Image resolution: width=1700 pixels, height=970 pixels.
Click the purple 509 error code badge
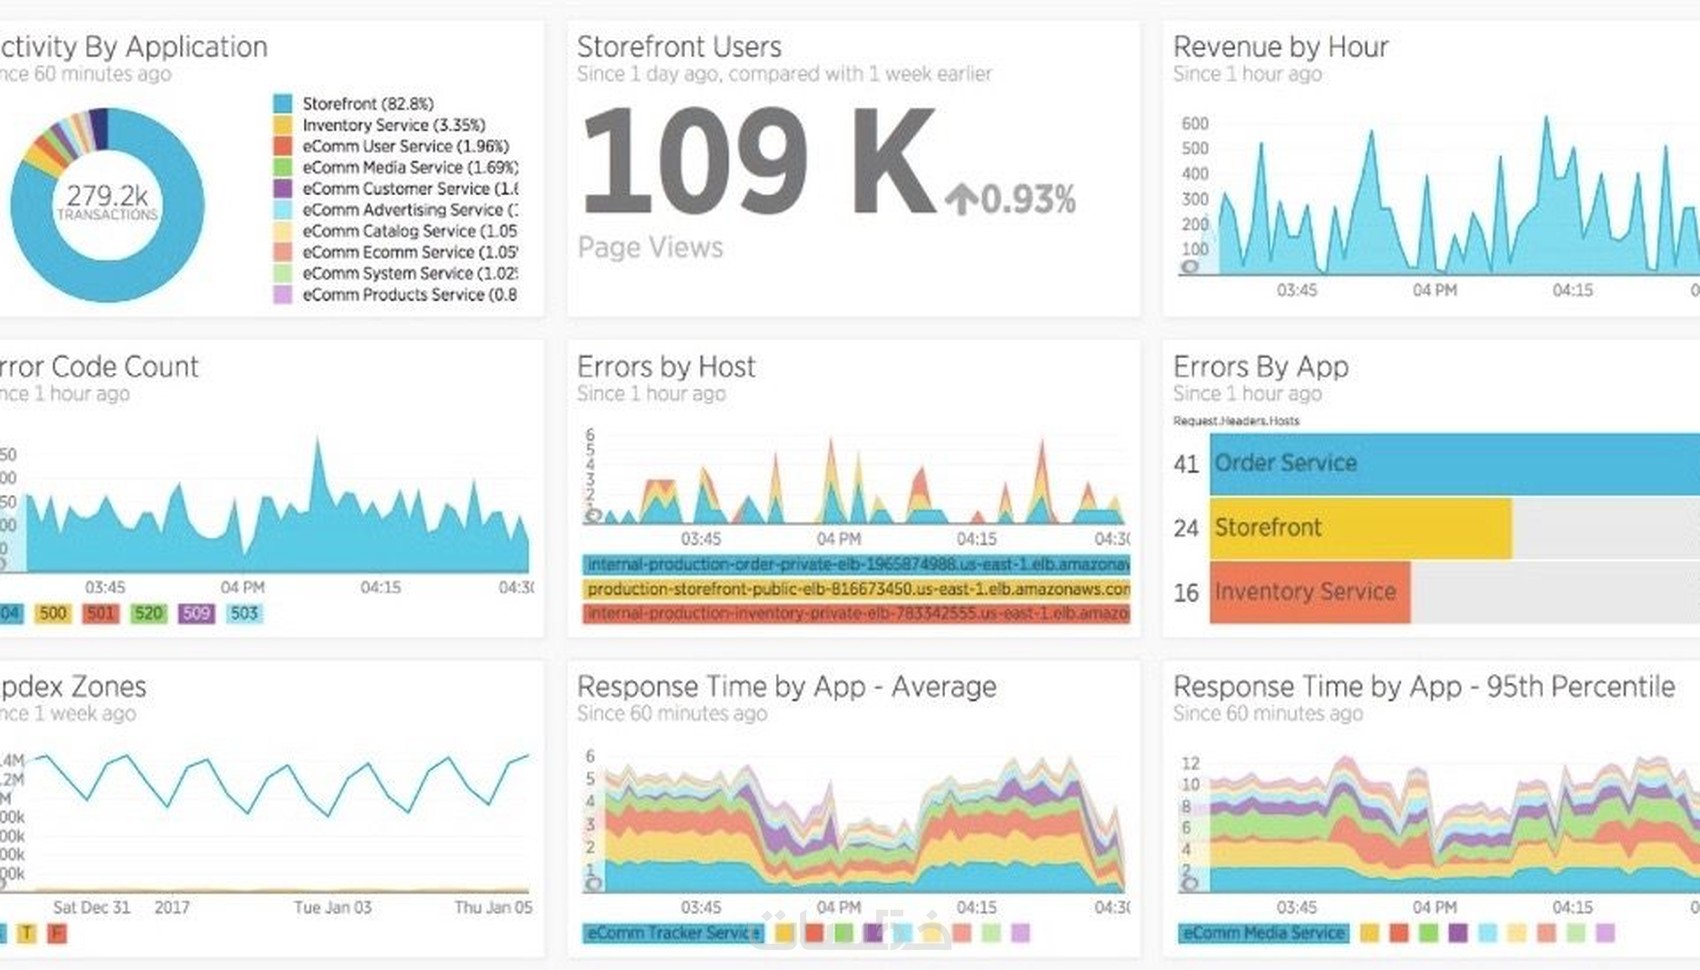coord(196,613)
